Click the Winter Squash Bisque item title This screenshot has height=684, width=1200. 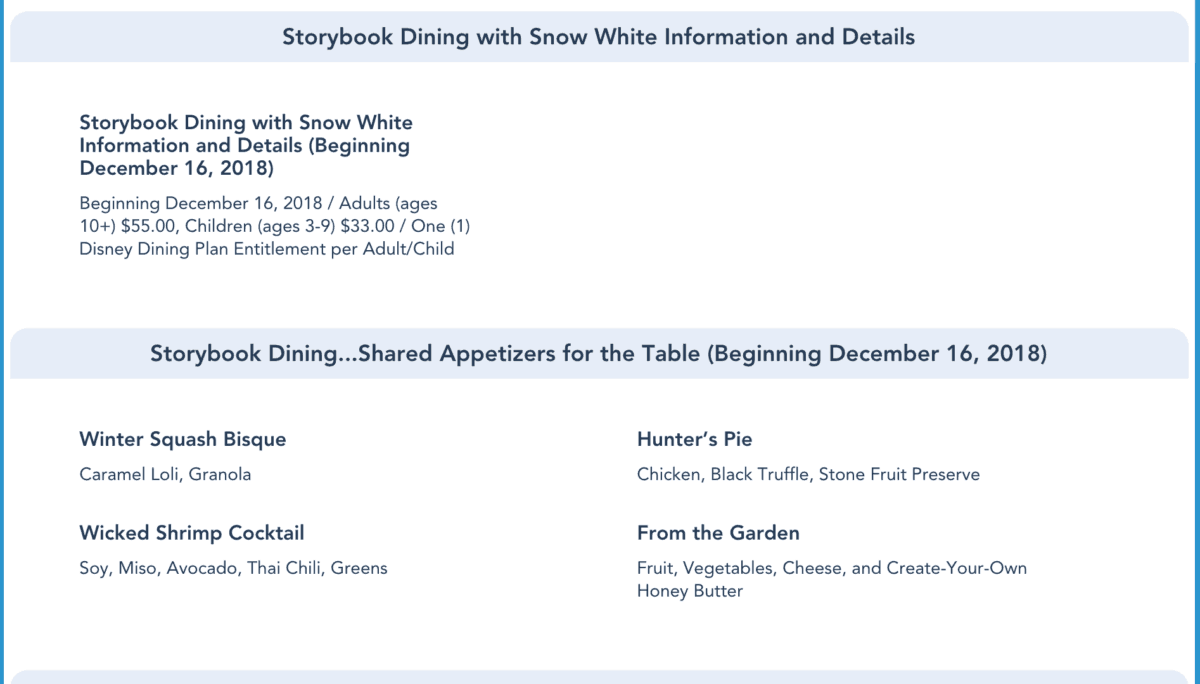point(182,439)
